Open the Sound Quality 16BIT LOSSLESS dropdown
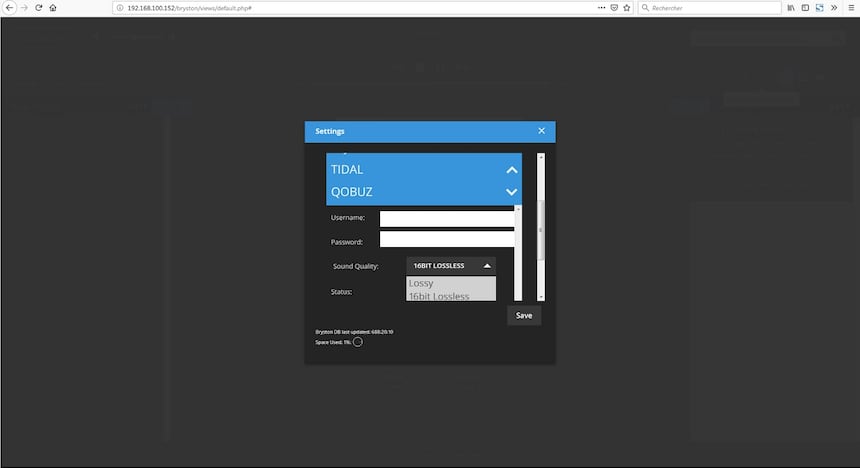 tap(451, 266)
